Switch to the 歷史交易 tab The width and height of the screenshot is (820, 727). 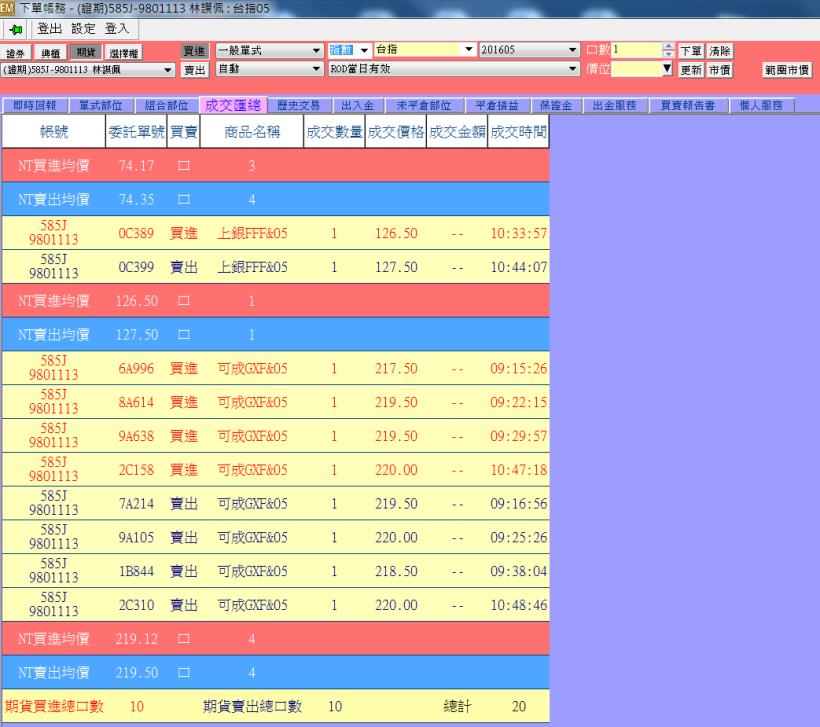pos(299,105)
